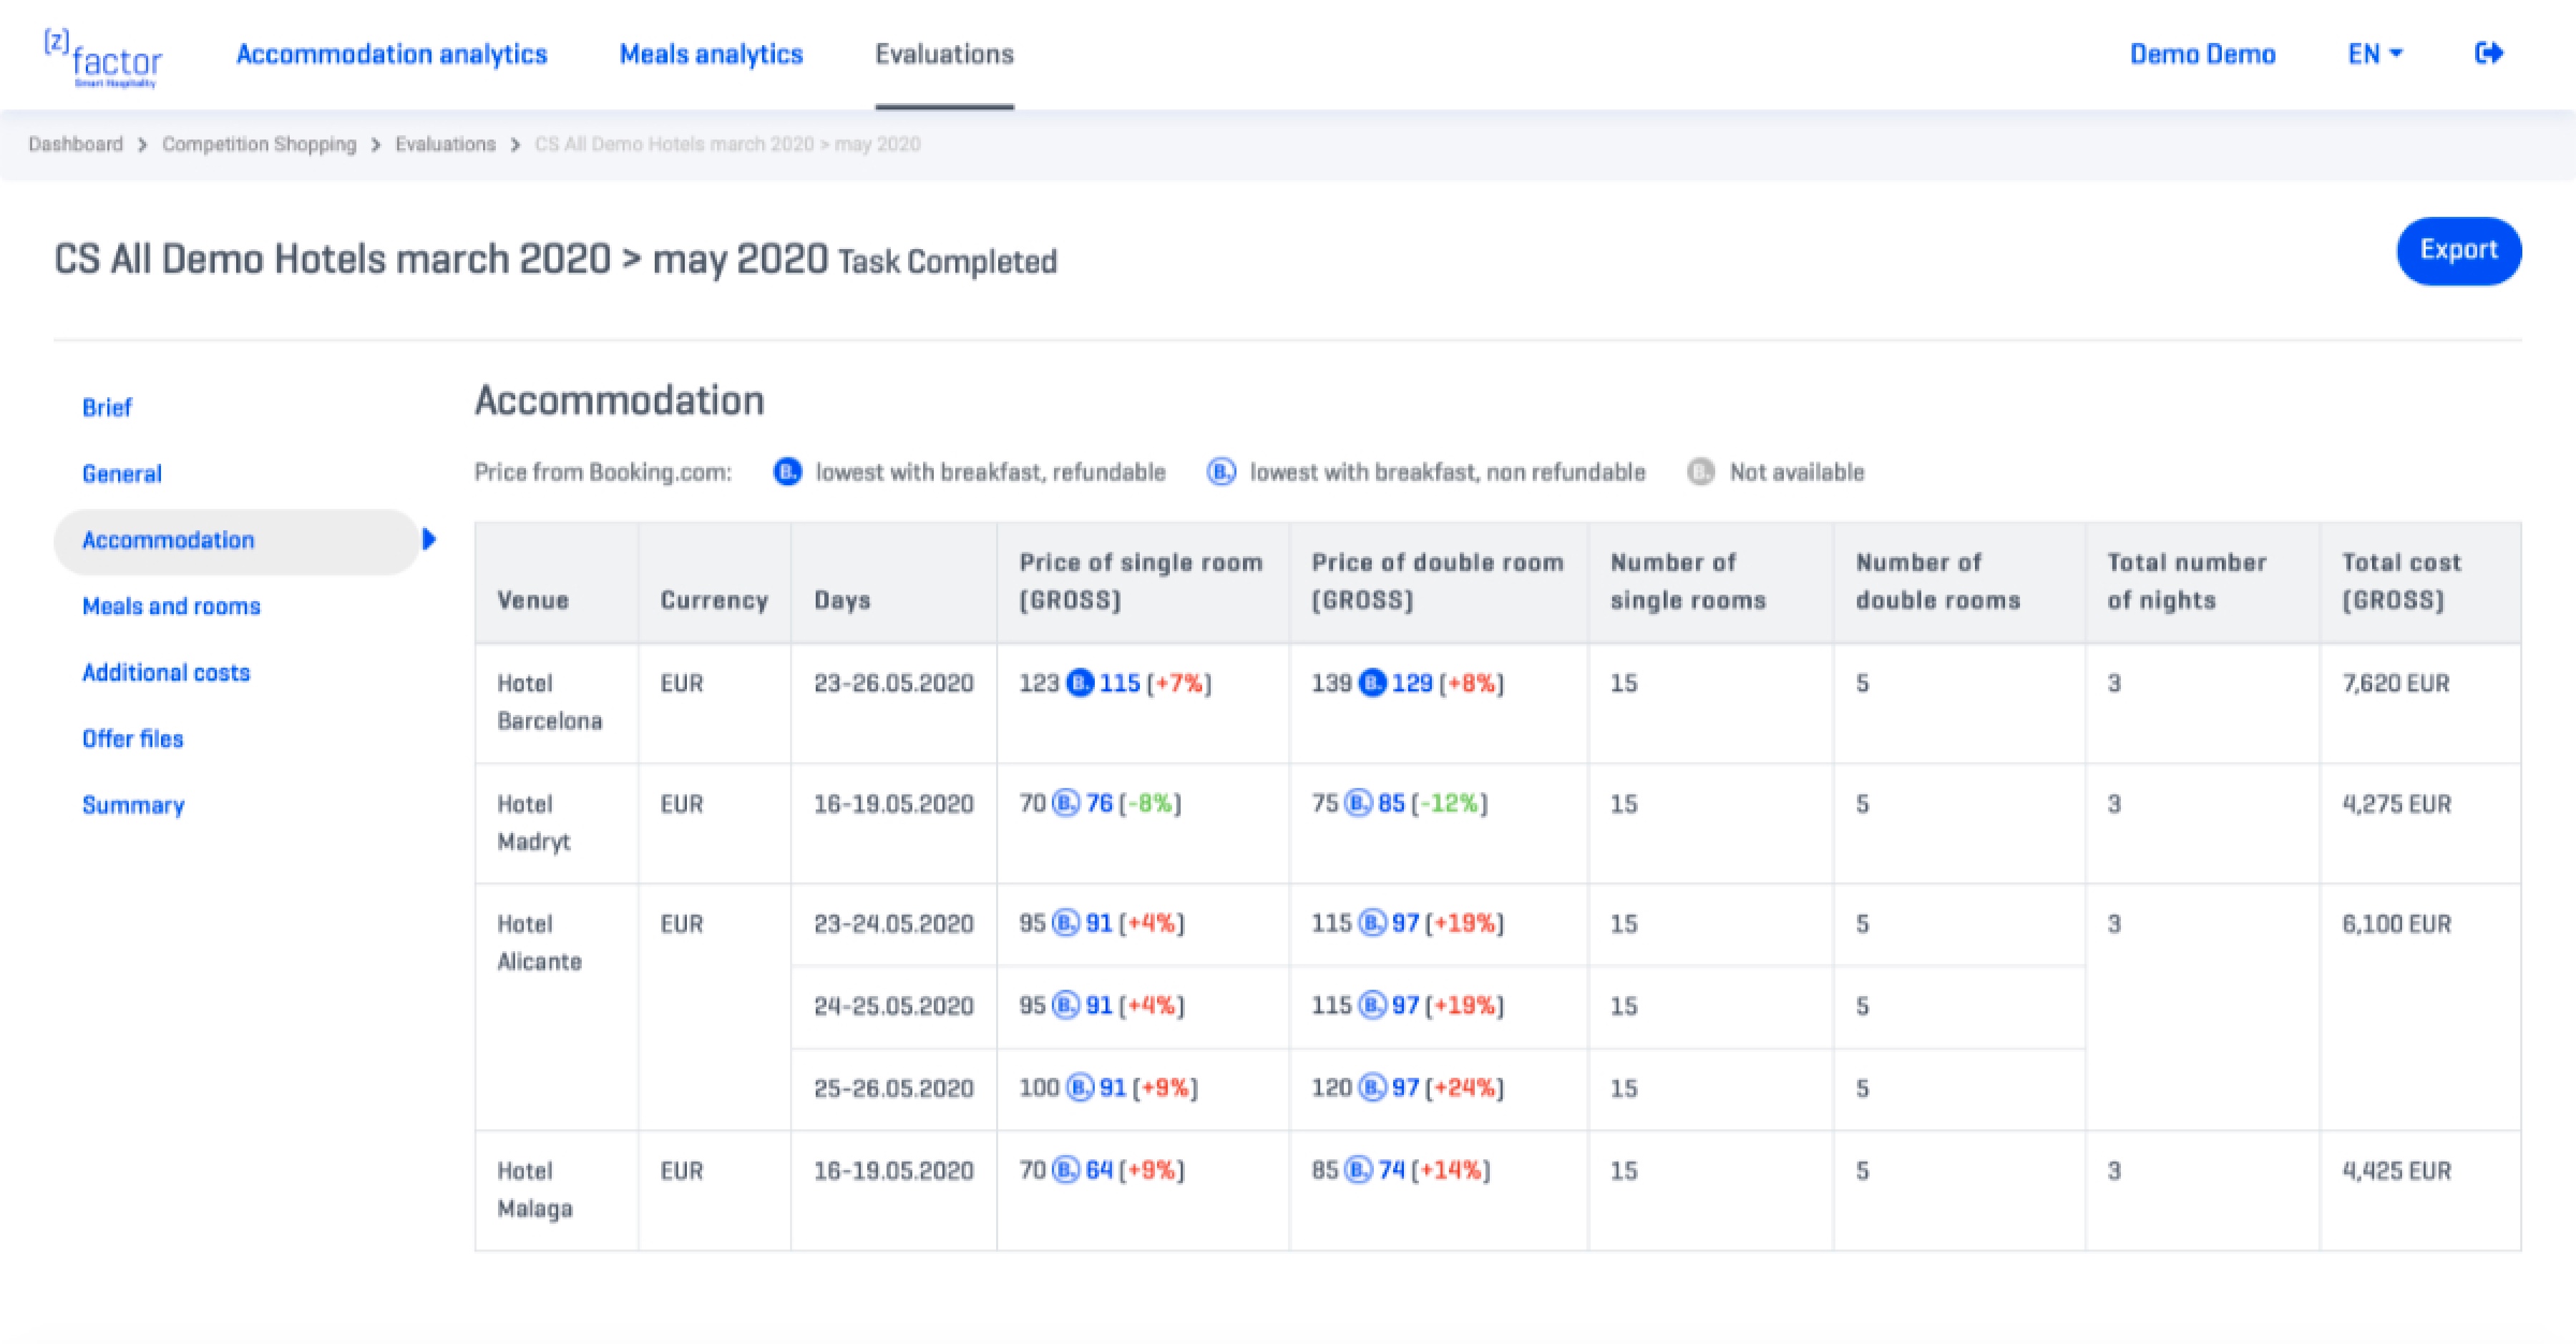
Task: Click Booking icon in Hotel Malaga double price
Action: [1357, 1170]
